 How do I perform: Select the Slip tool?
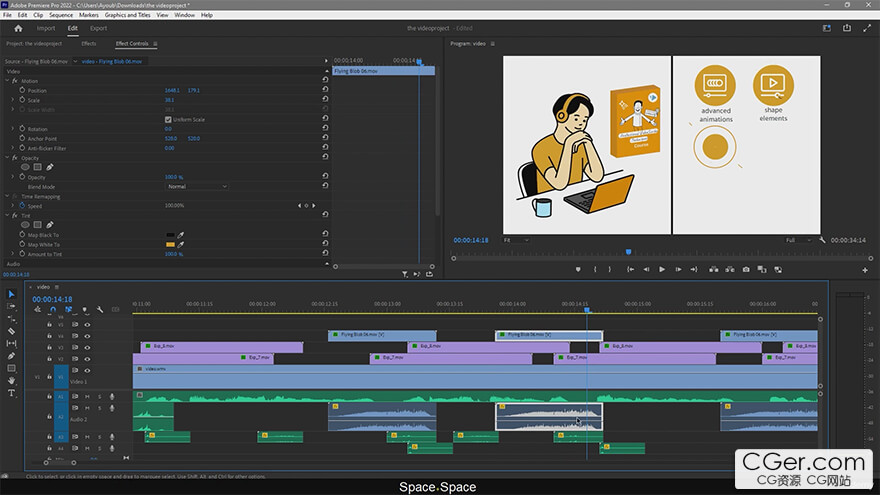(11, 343)
